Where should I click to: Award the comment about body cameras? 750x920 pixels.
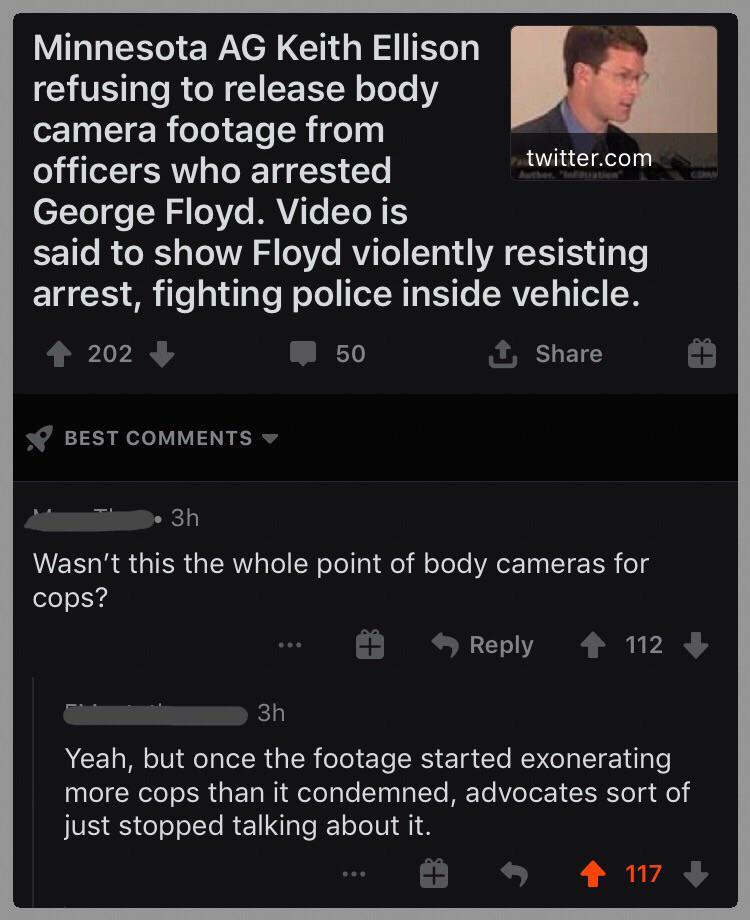point(370,646)
